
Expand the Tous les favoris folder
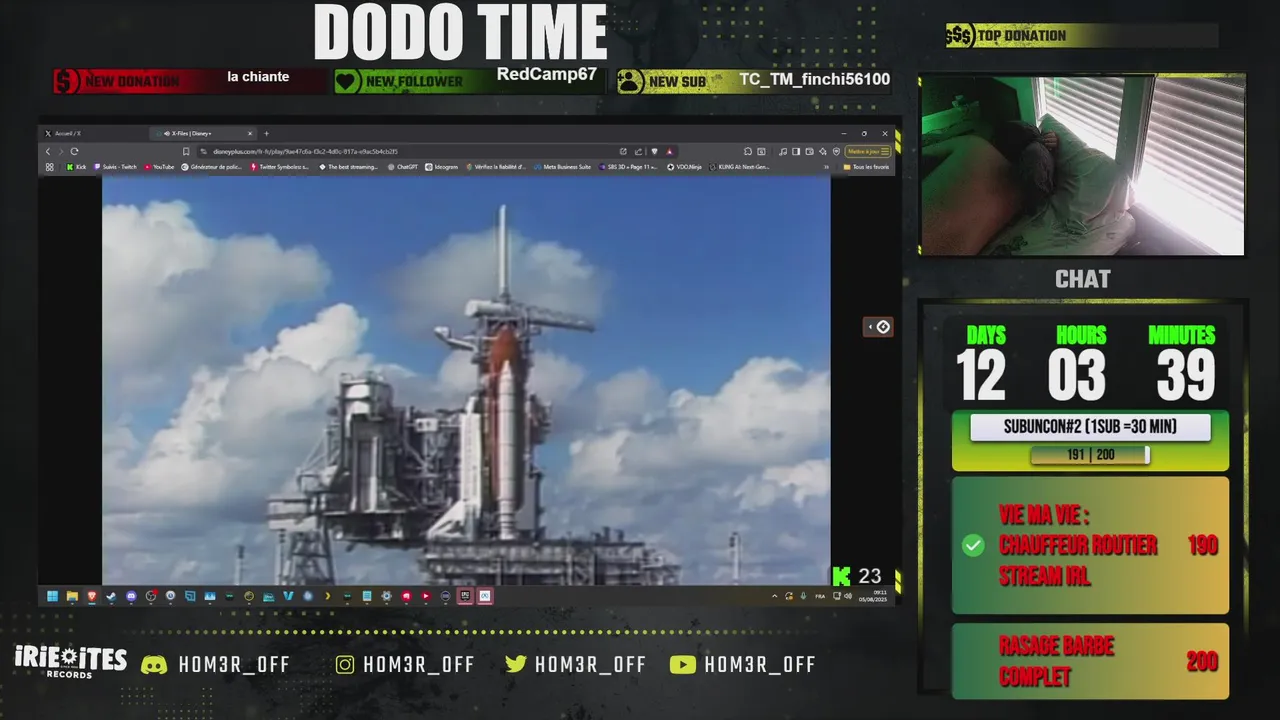click(x=866, y=167)
